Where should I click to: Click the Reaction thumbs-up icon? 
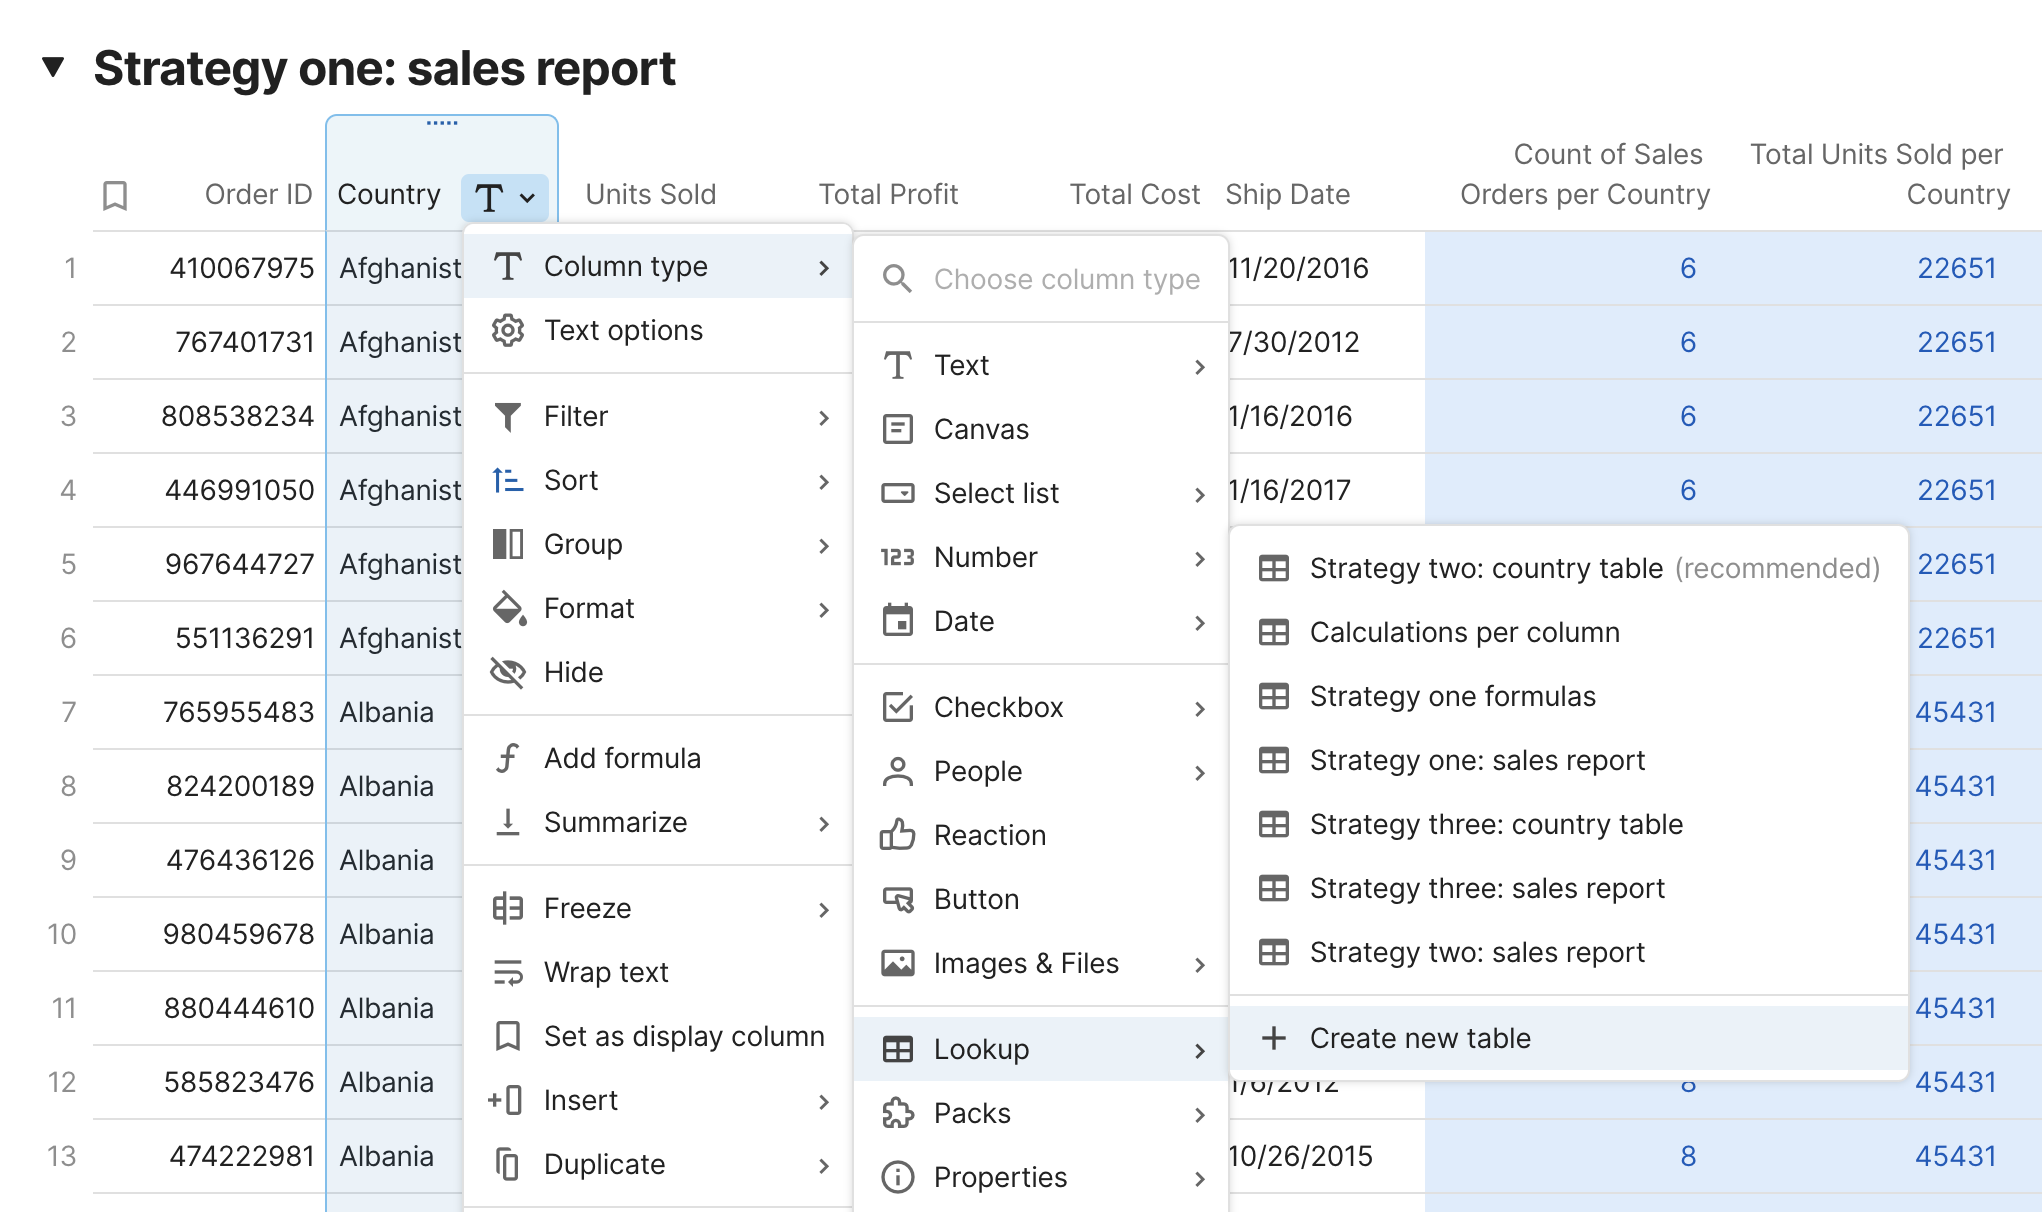(x=897, y=835)
